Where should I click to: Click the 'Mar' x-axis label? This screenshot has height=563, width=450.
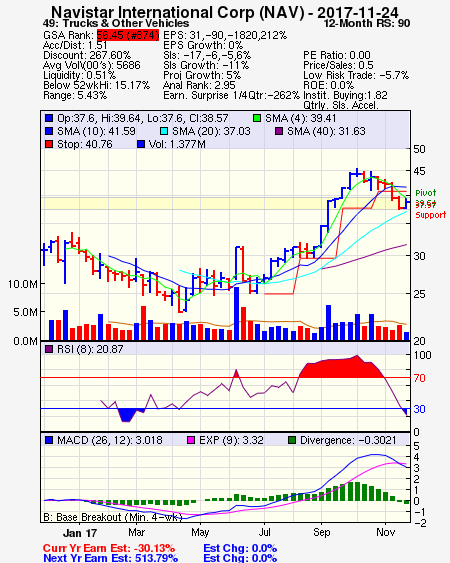point(136,532)
